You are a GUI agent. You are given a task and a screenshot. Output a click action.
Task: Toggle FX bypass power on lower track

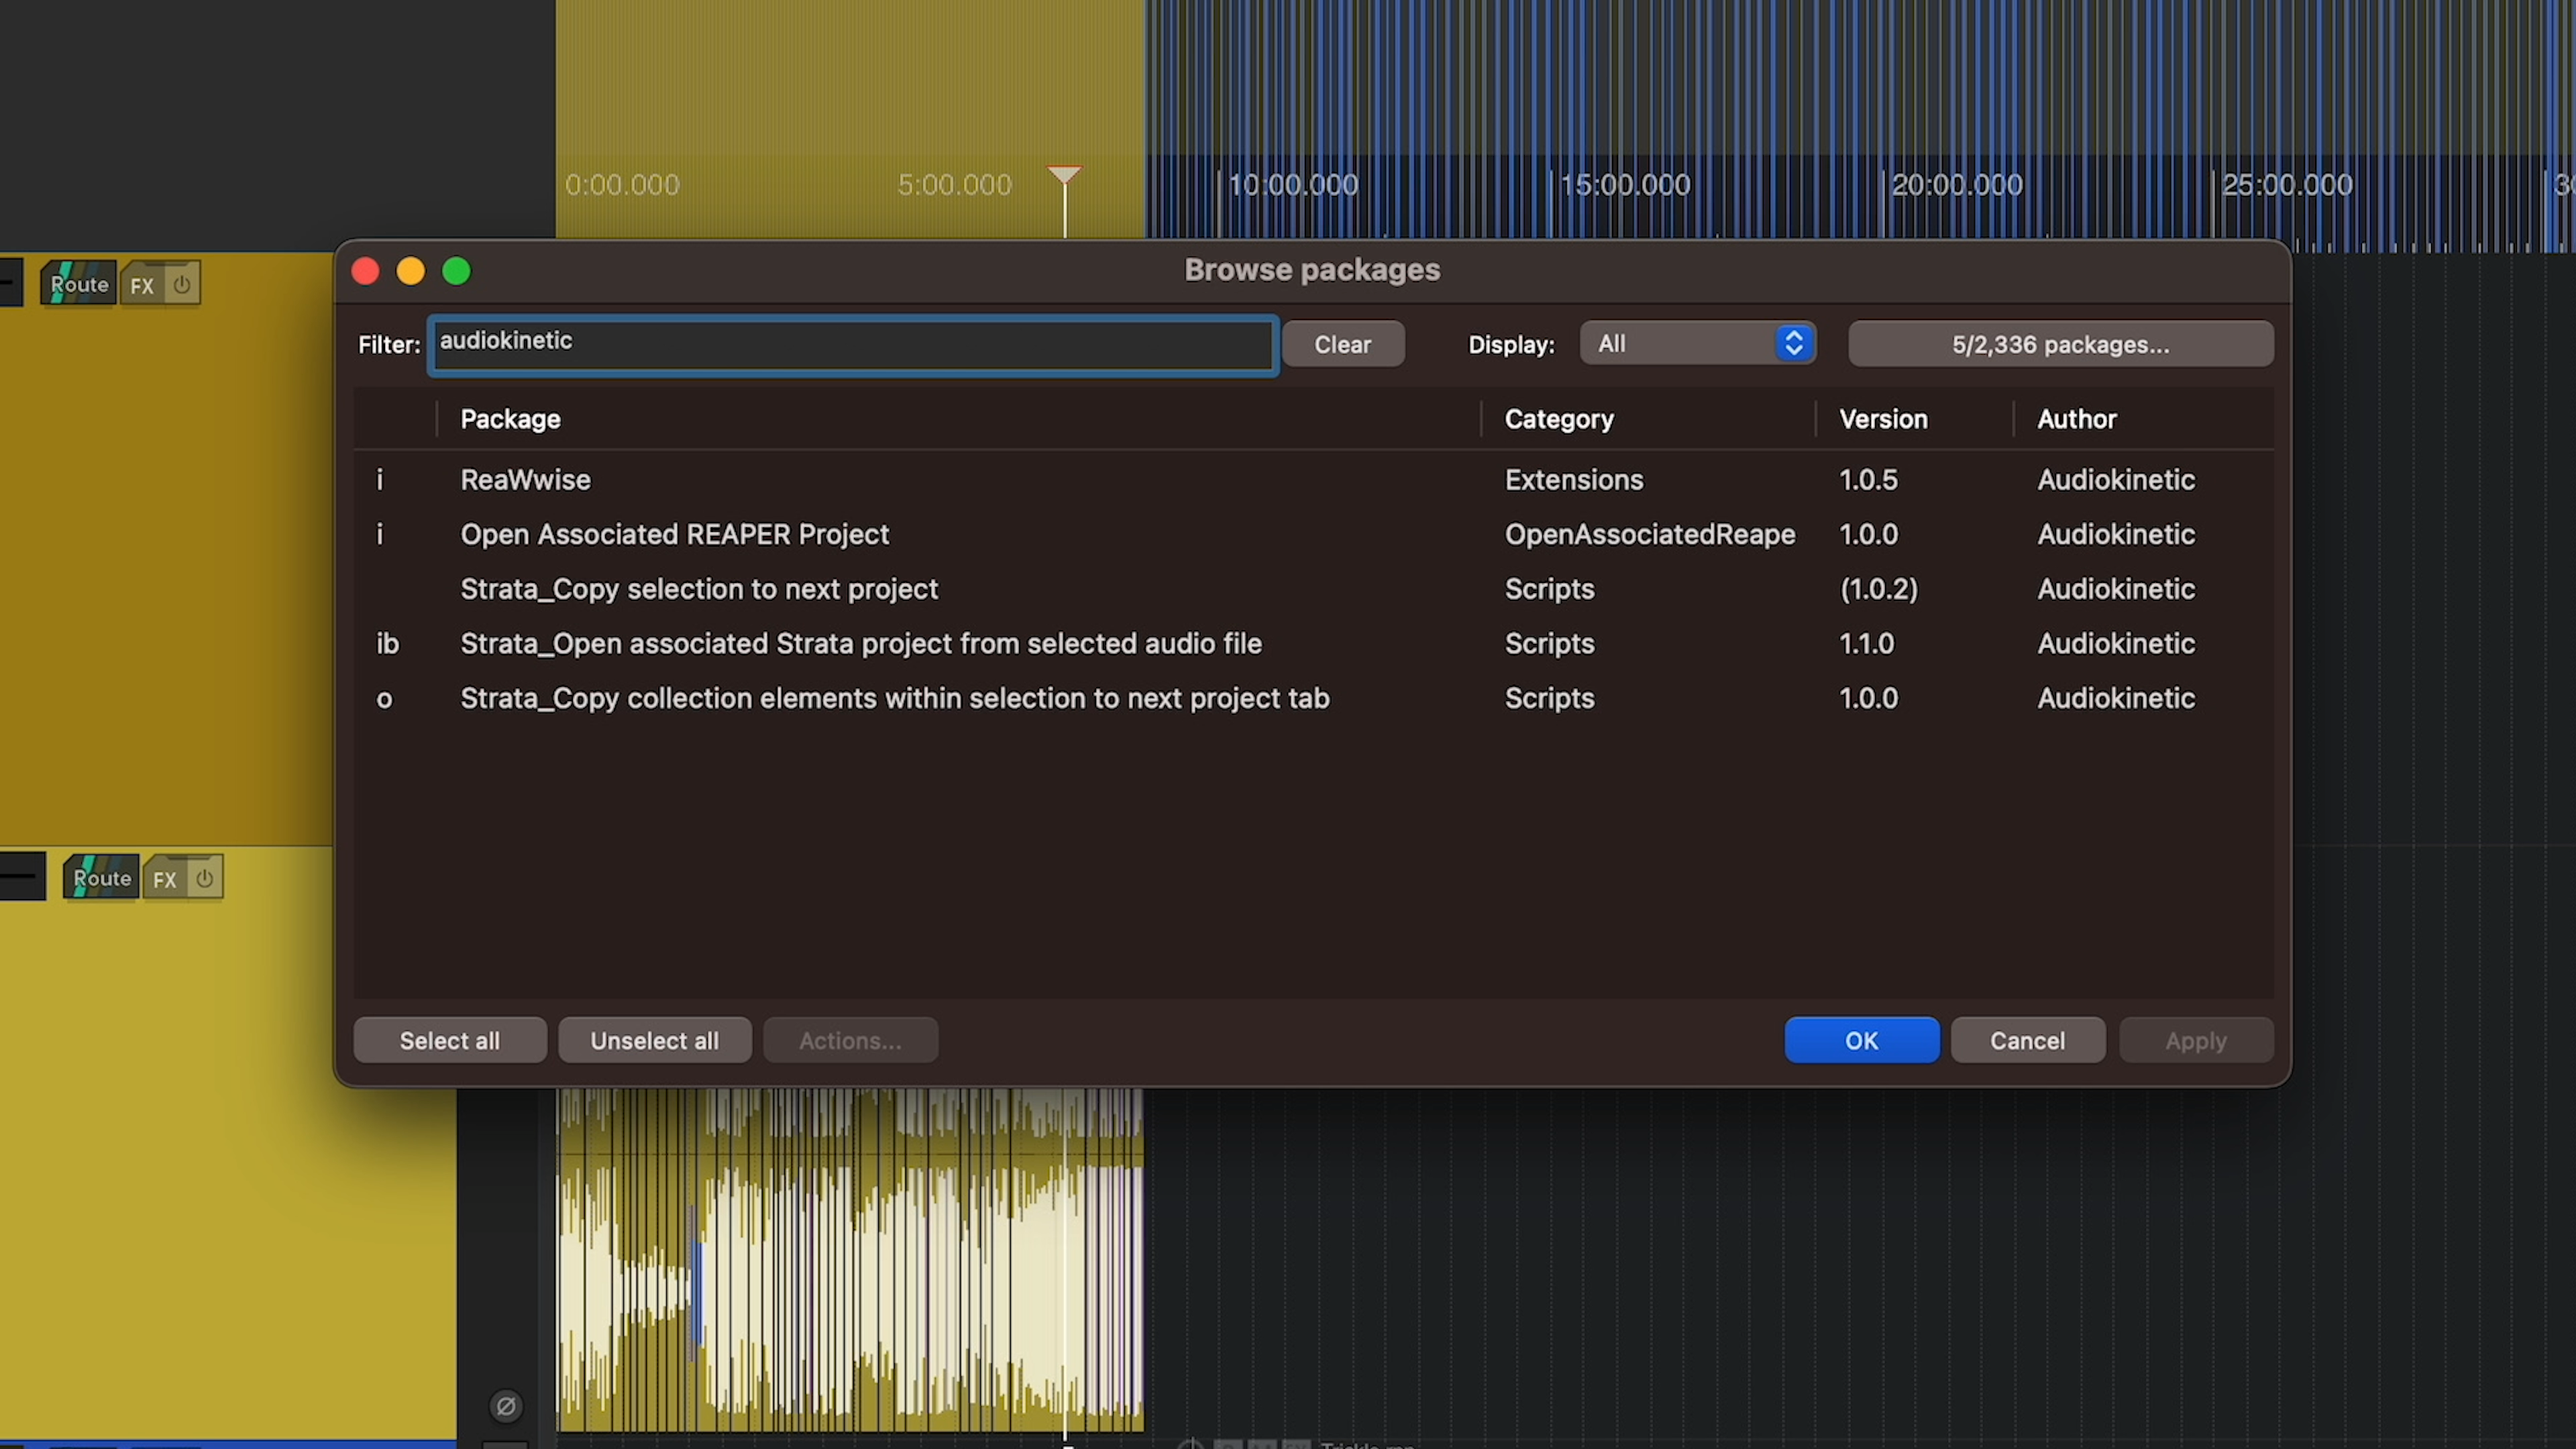204,878
